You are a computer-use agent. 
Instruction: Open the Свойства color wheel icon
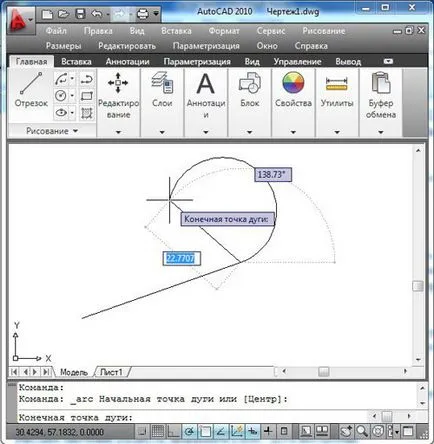(x=293, y=83)
